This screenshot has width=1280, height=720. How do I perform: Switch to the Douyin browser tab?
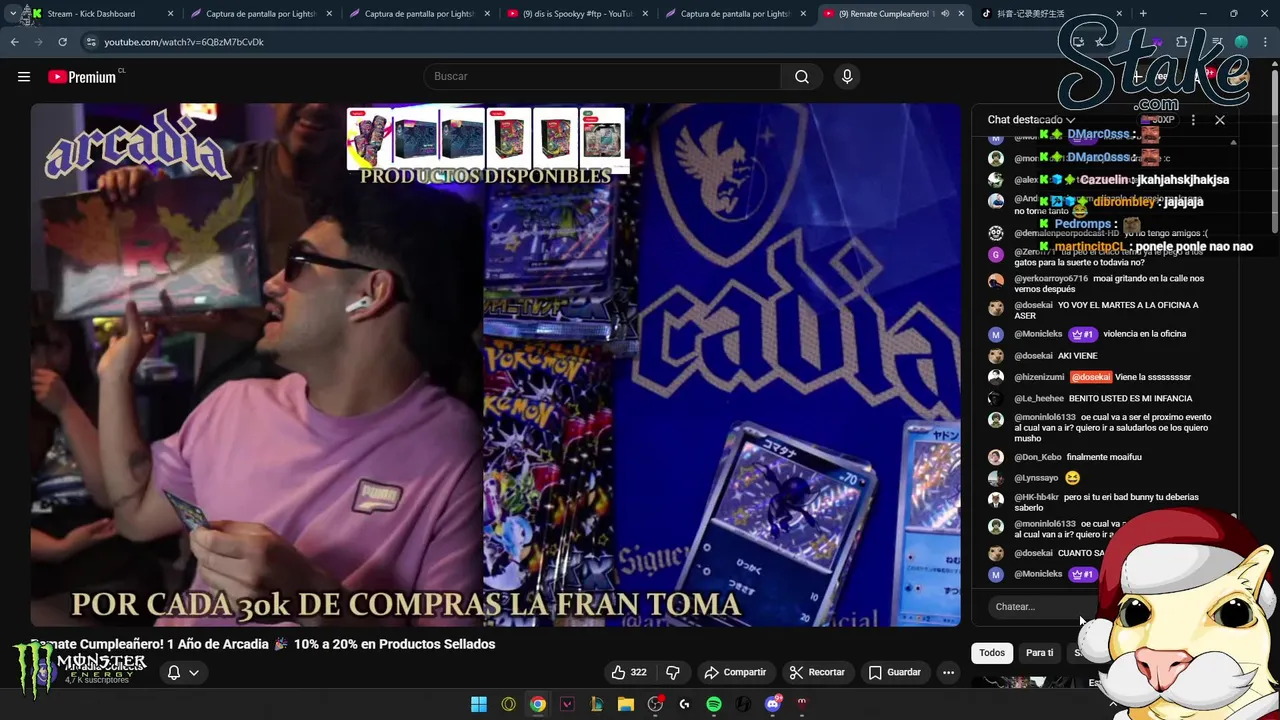point(1049,14)
